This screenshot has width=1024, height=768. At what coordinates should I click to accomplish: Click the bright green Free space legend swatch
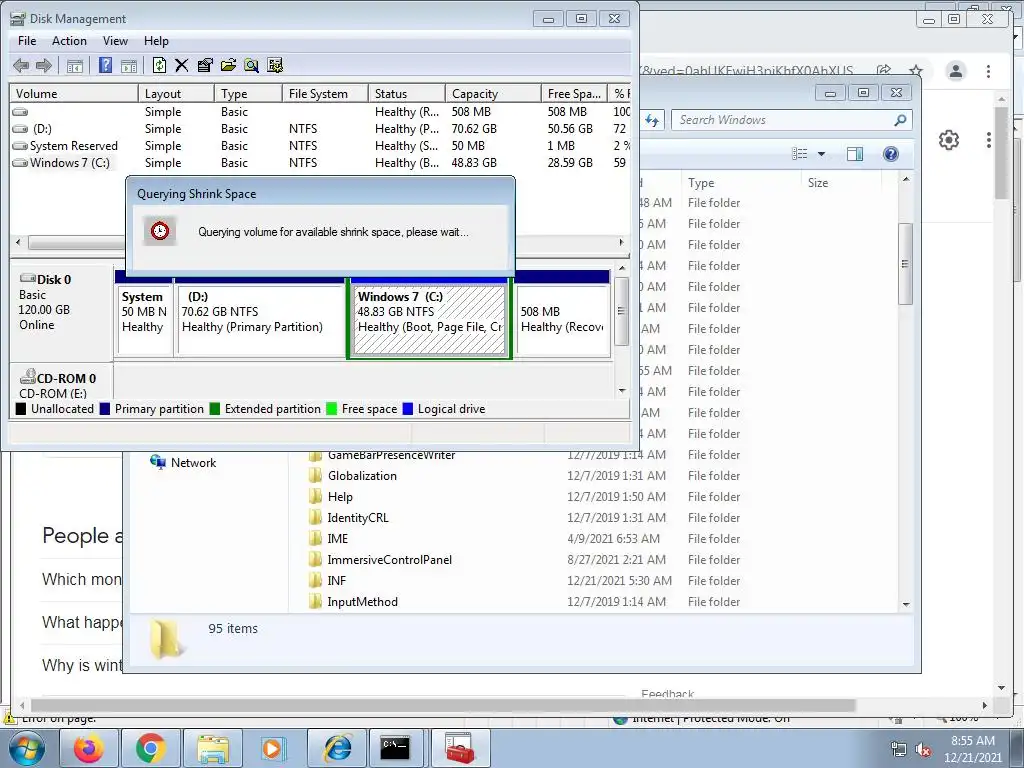[332, 409]
